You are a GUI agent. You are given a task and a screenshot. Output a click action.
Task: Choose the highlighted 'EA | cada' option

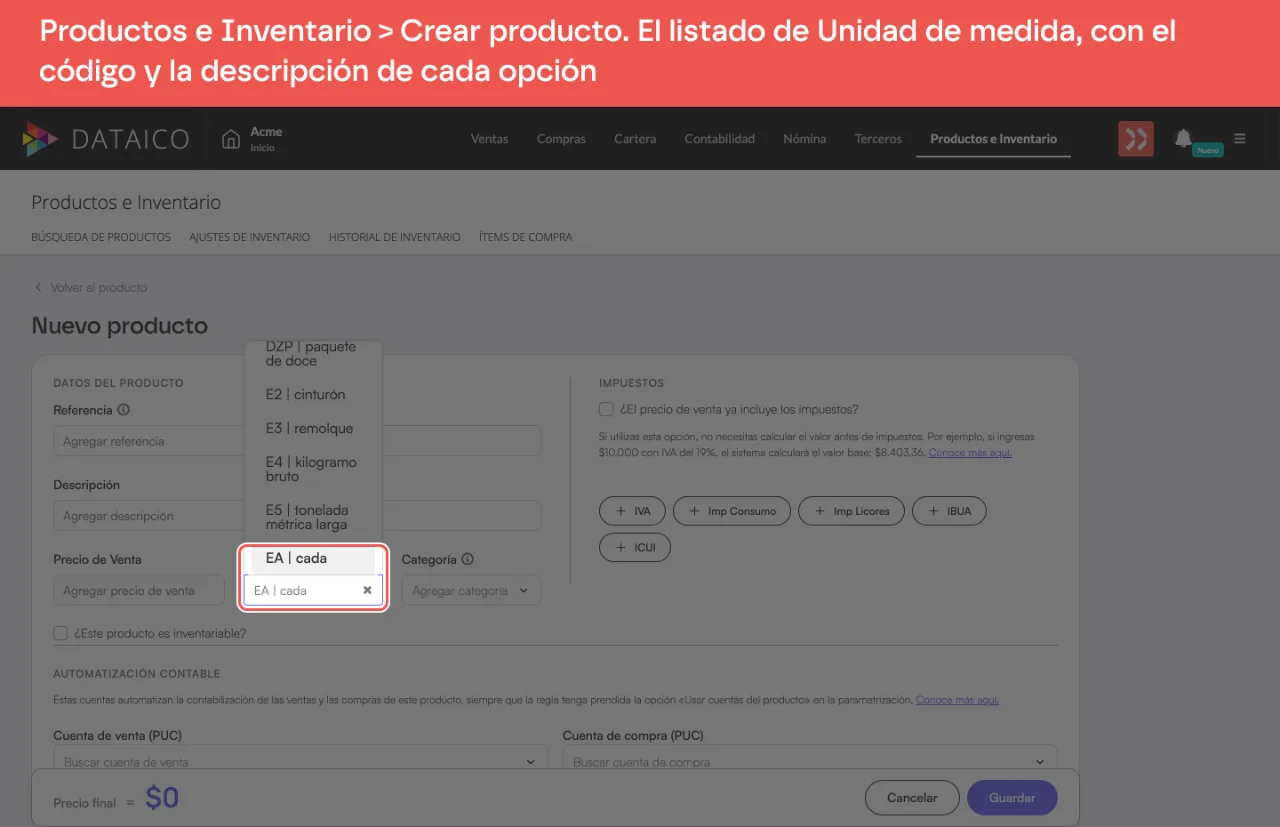(x=313, y=558)
